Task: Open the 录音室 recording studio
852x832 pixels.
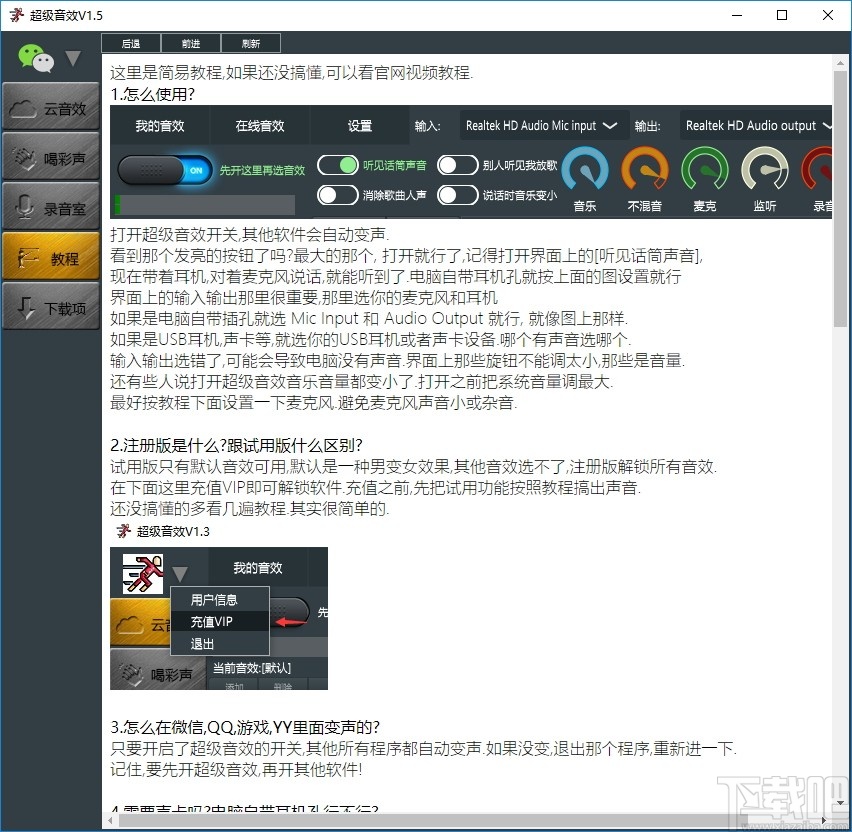Action: click(x=51, y=207)
